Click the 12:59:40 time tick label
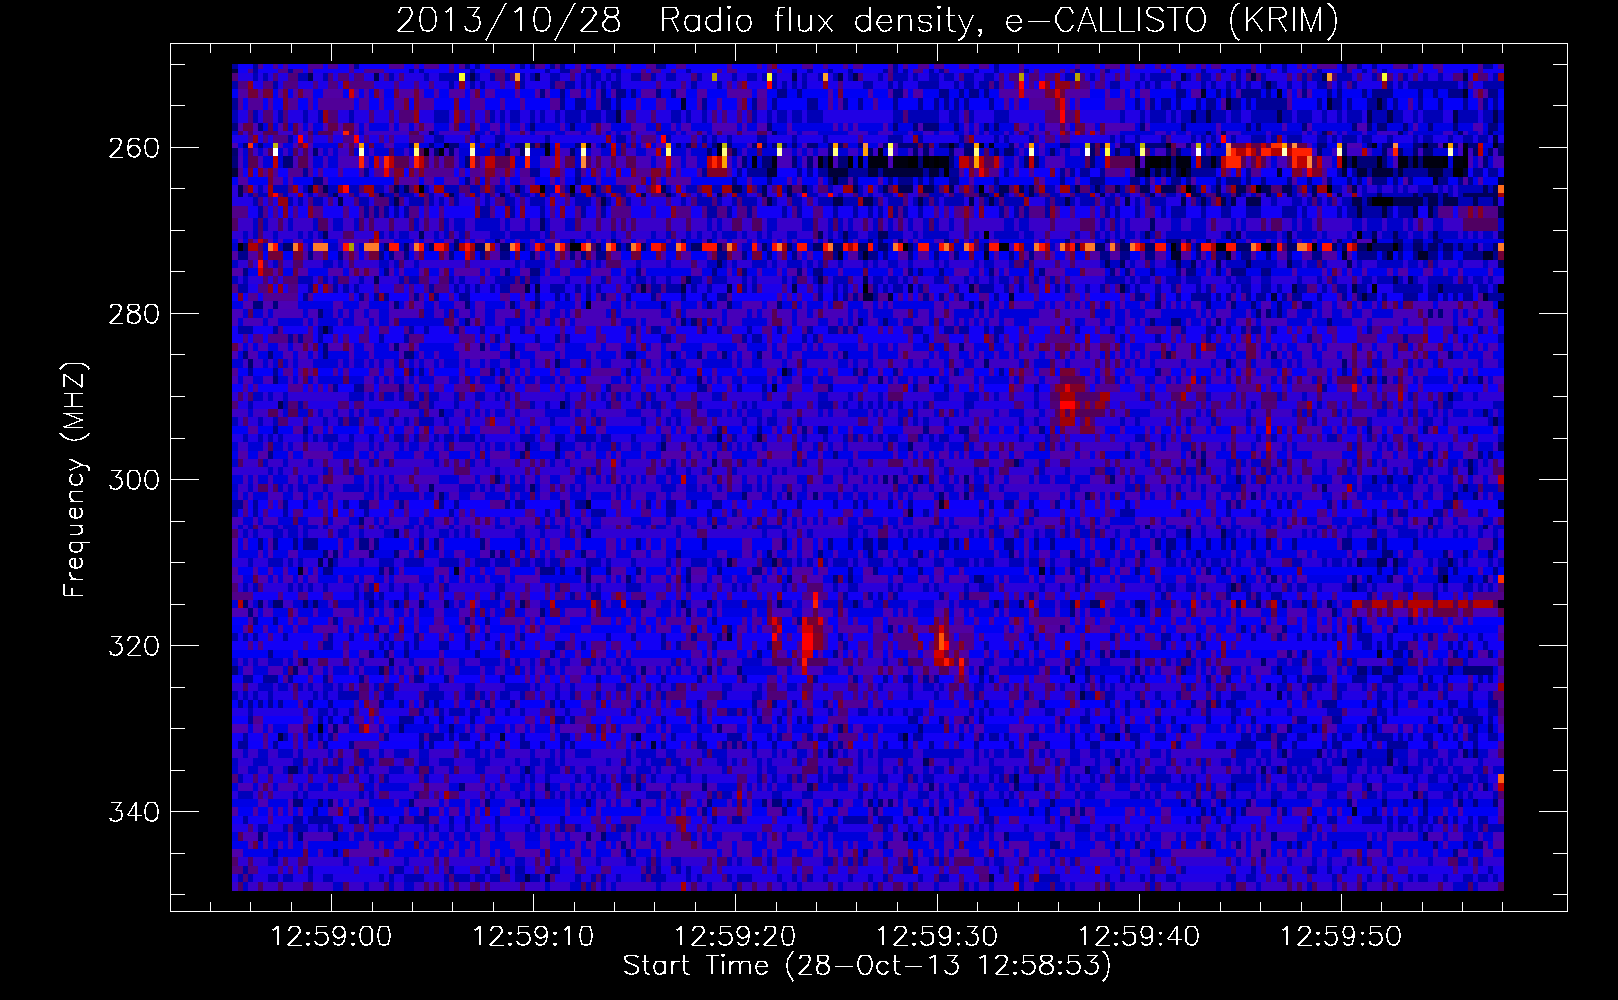This screenshot has height=1000, width=1618. (1139, 937)
